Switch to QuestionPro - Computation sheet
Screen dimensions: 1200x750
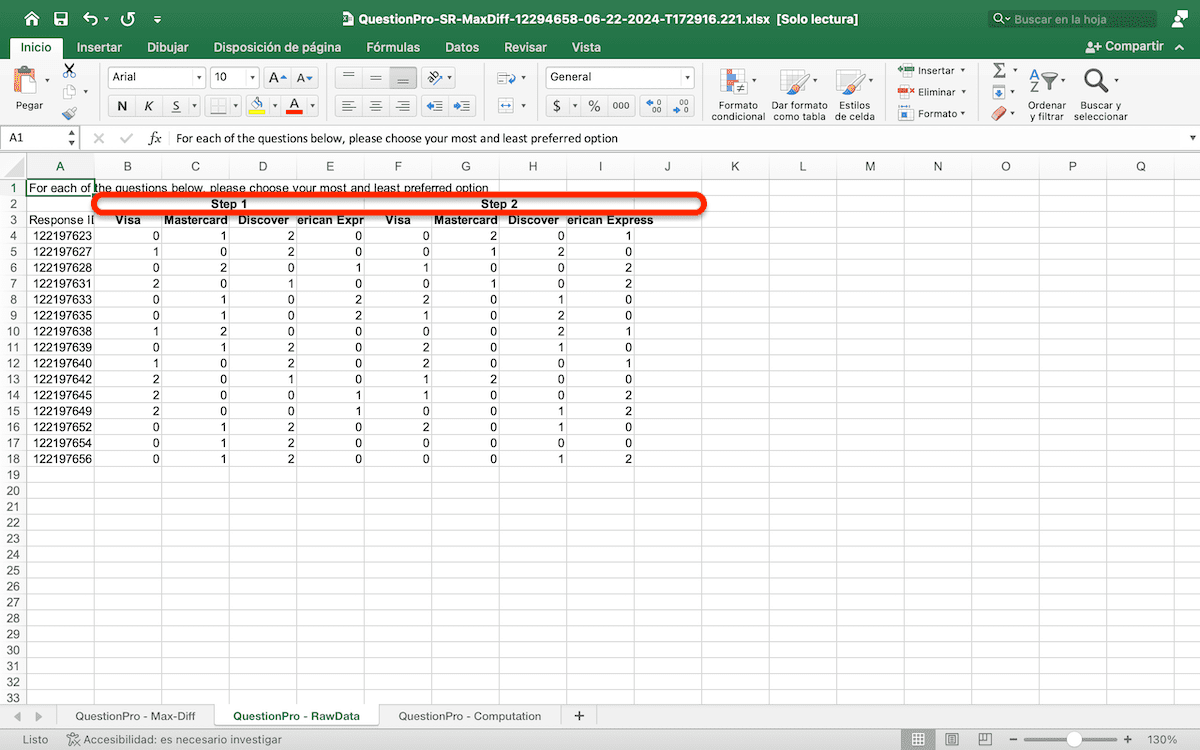469,716
